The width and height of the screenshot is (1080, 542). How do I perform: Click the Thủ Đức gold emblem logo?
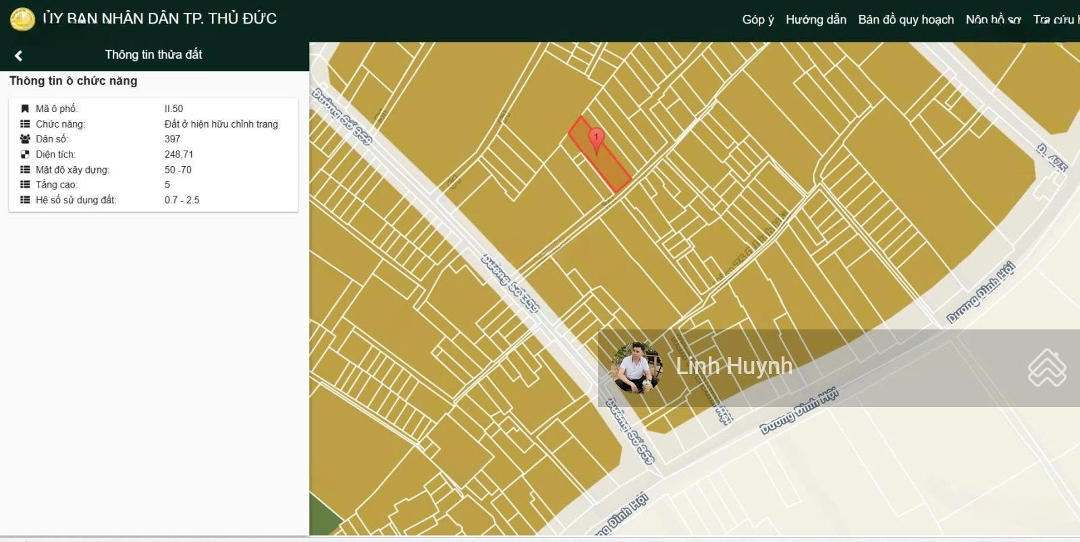point(22,19)
